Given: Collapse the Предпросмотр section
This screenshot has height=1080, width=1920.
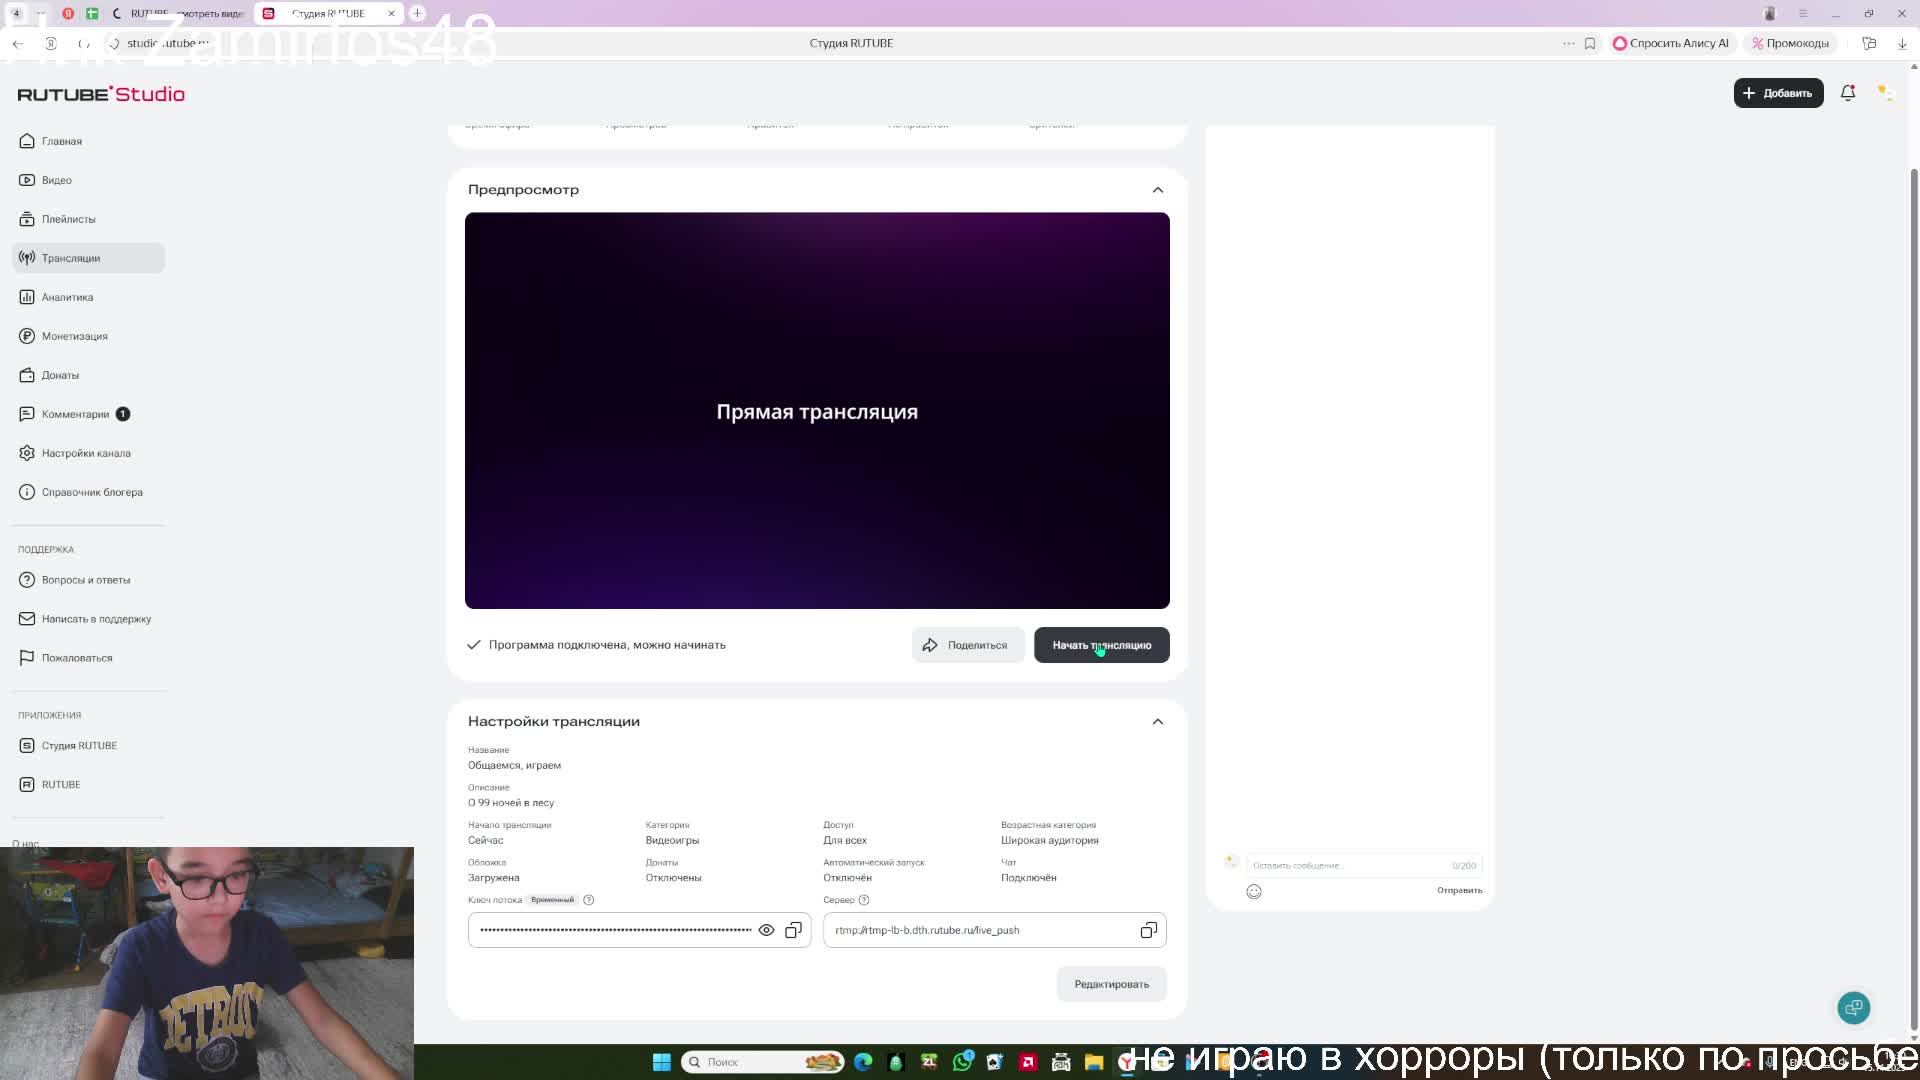Looking at the screenshot, I should click(x=1157, y=190).
